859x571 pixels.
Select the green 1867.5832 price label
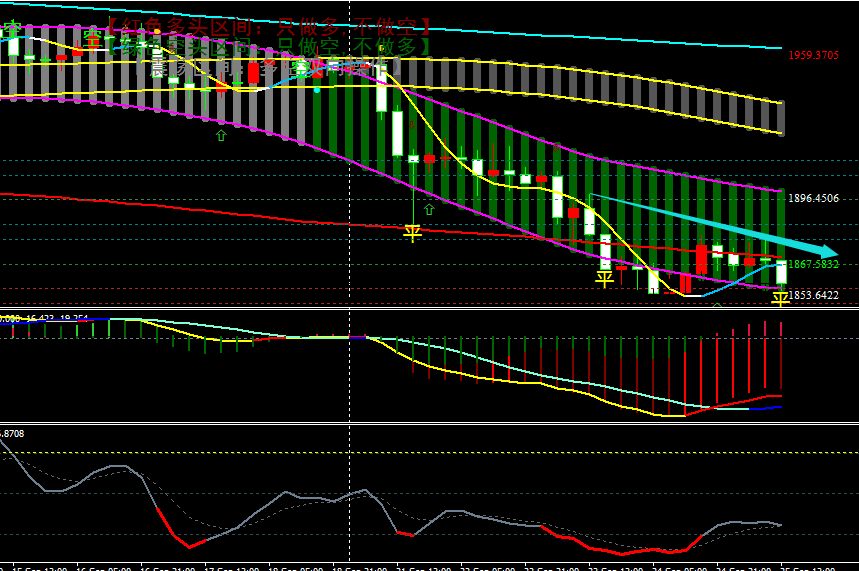point(813,264)
